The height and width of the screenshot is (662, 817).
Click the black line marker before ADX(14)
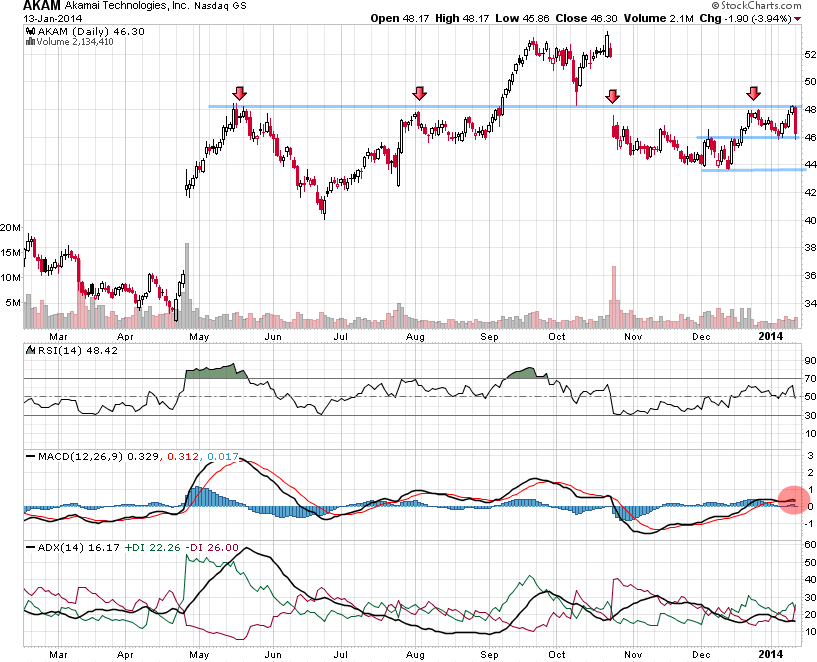click(x=30, y=547)
